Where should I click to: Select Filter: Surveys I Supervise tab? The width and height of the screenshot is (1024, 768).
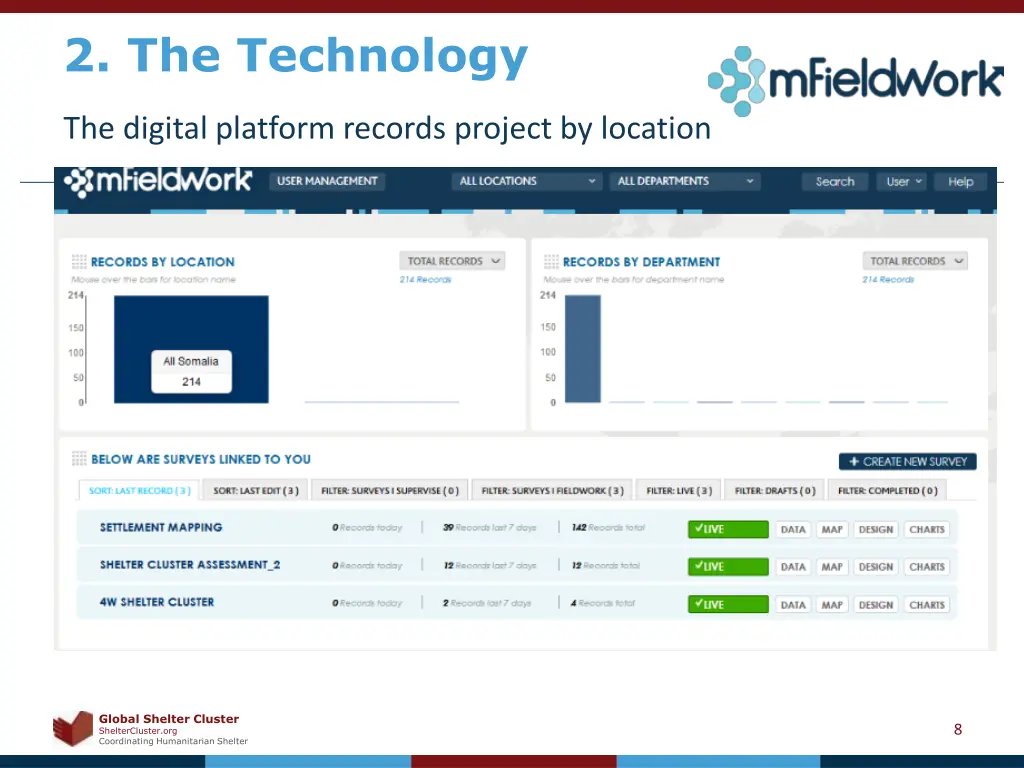pos(390,490)
